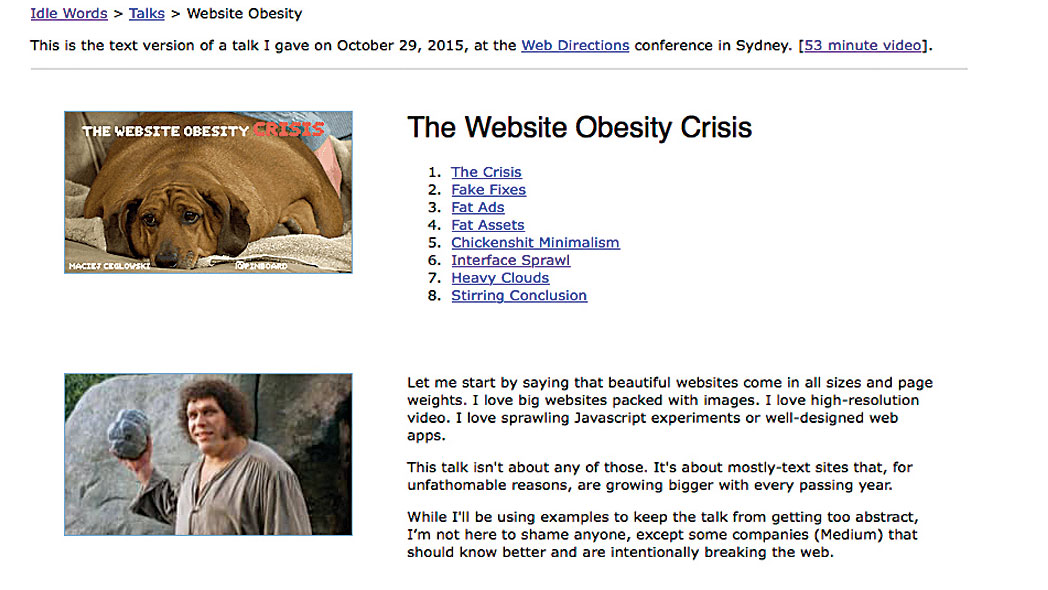1048x590 pixels.
Task: Click the image of man holding rock
Action: (x=208, y=454)
